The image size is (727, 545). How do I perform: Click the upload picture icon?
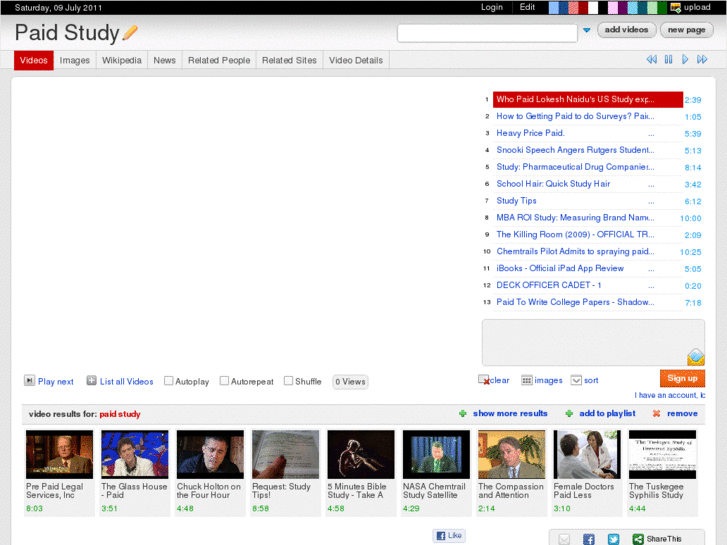[x=676, y=7]
